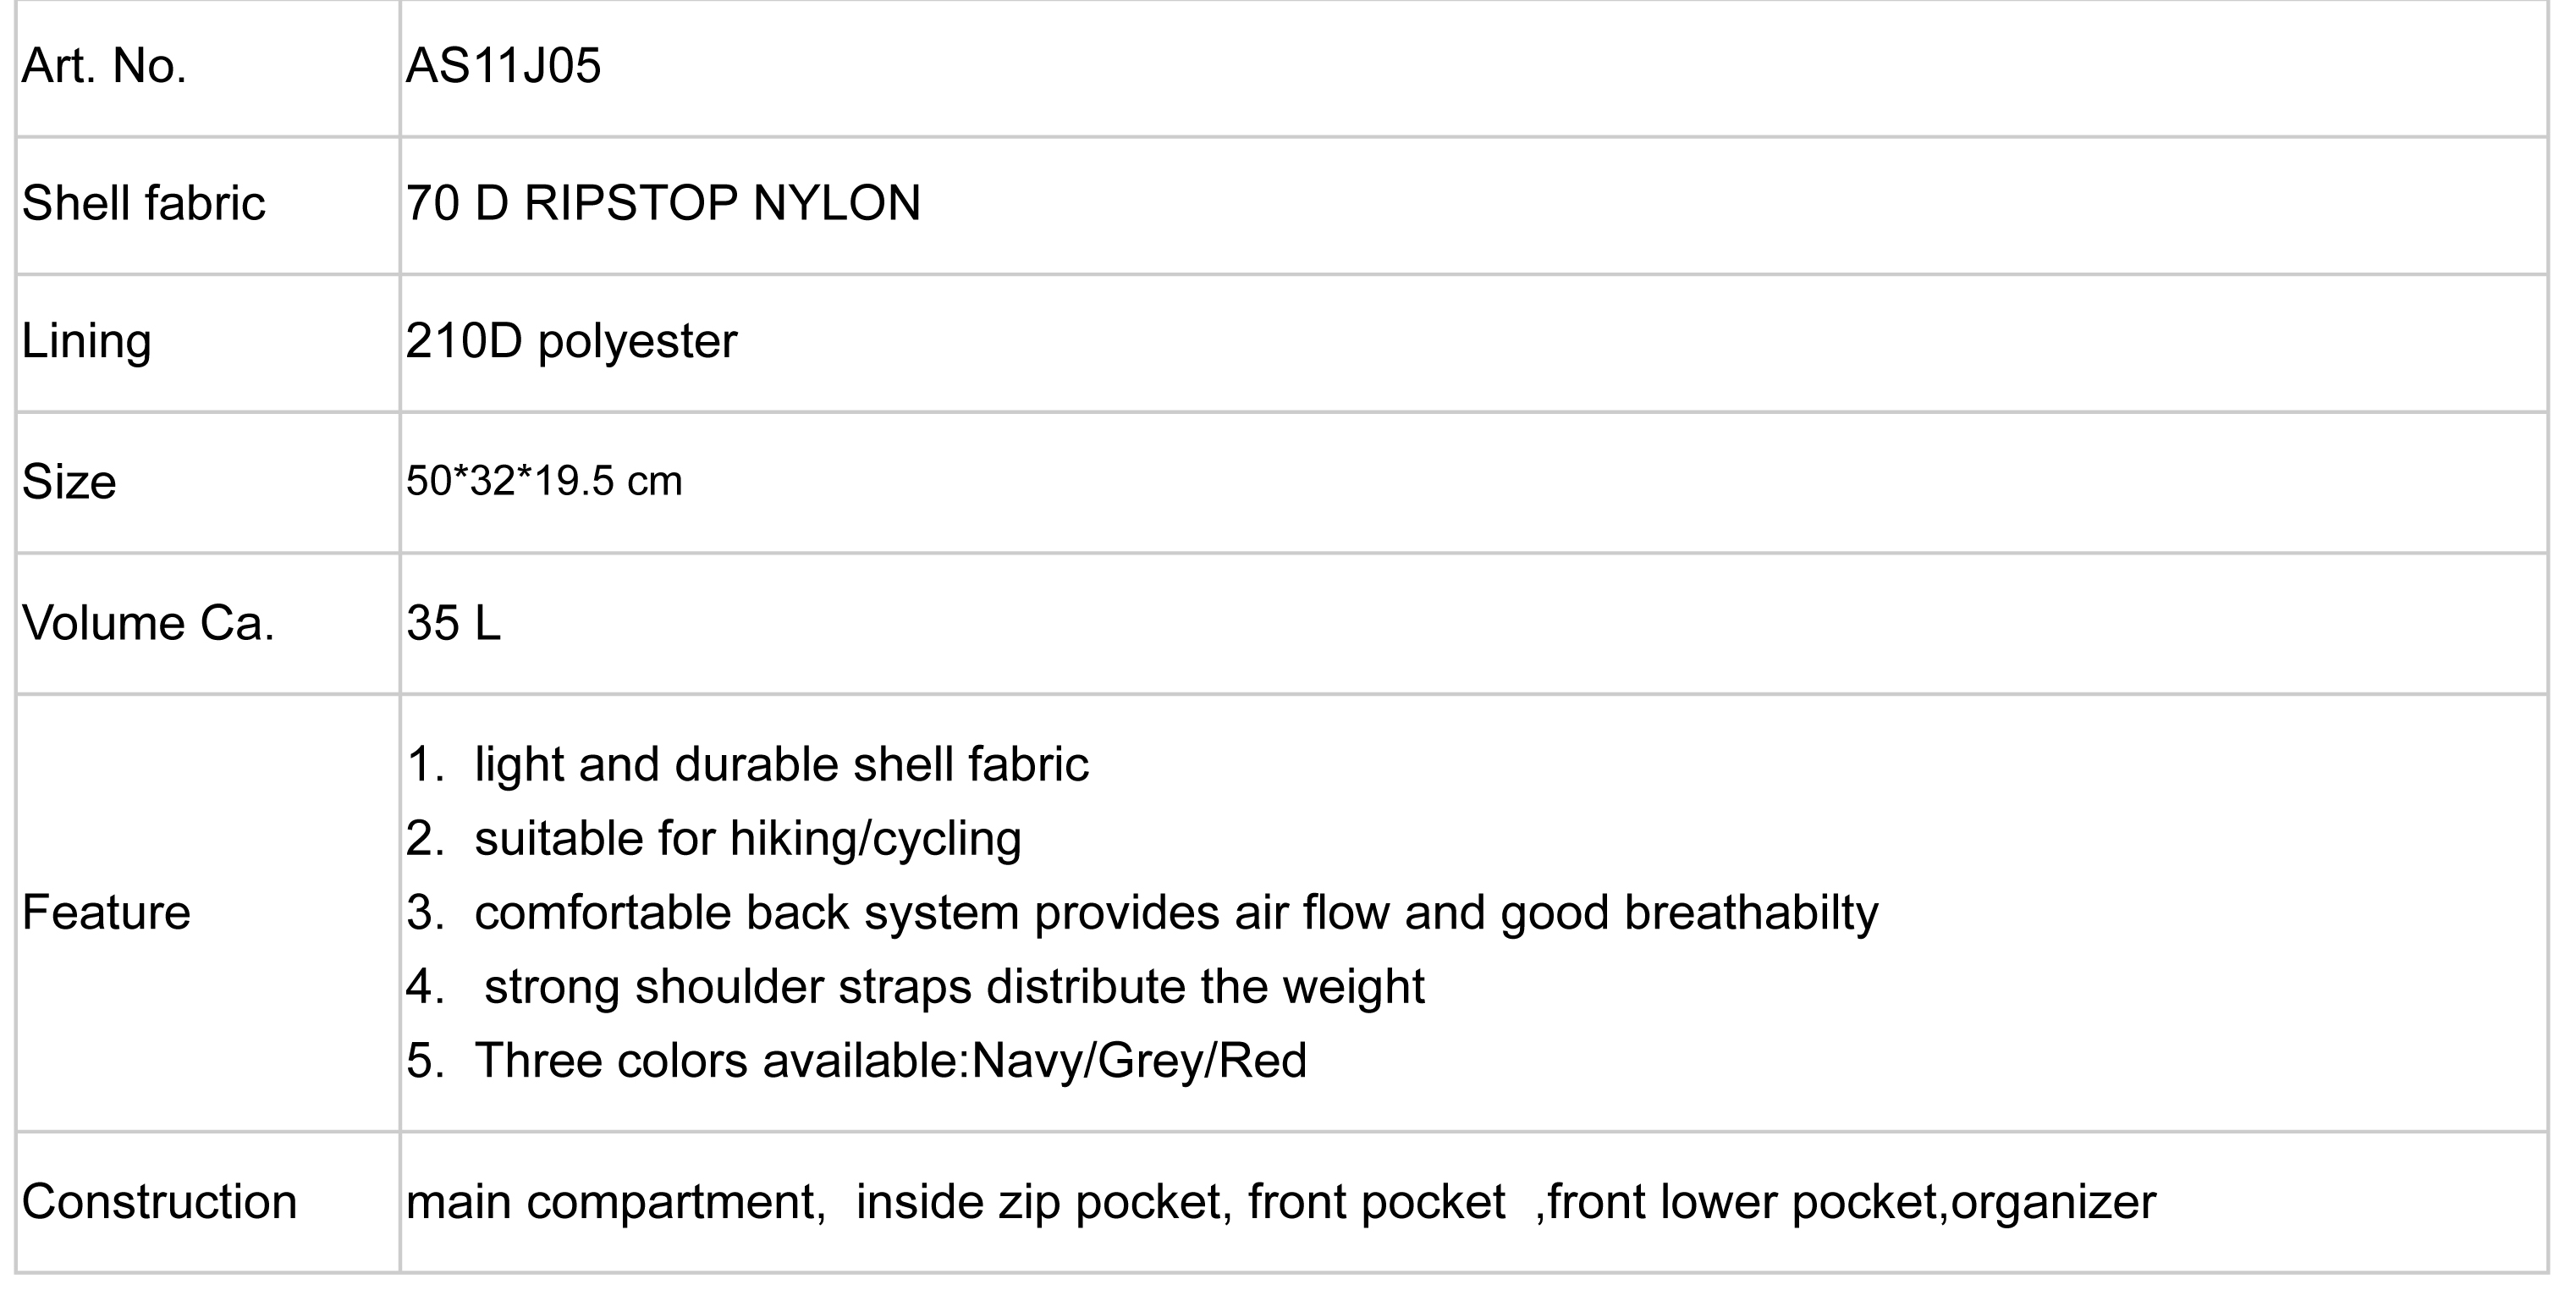Click feature item suitable for hiking/cycling

[x=748, y=839]
